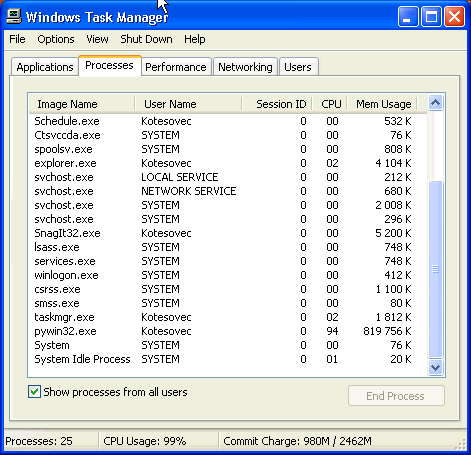Minimize the Task Manager window

point(408,16)
